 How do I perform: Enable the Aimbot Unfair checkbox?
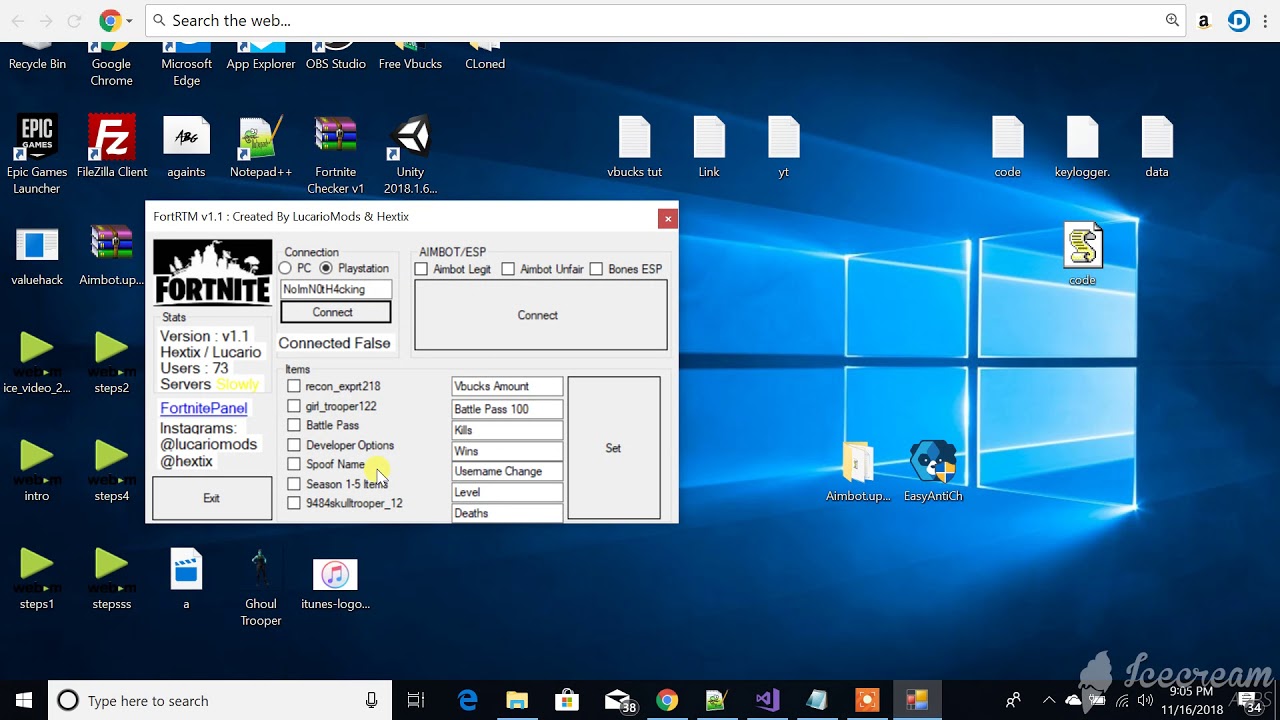point(508,269)
